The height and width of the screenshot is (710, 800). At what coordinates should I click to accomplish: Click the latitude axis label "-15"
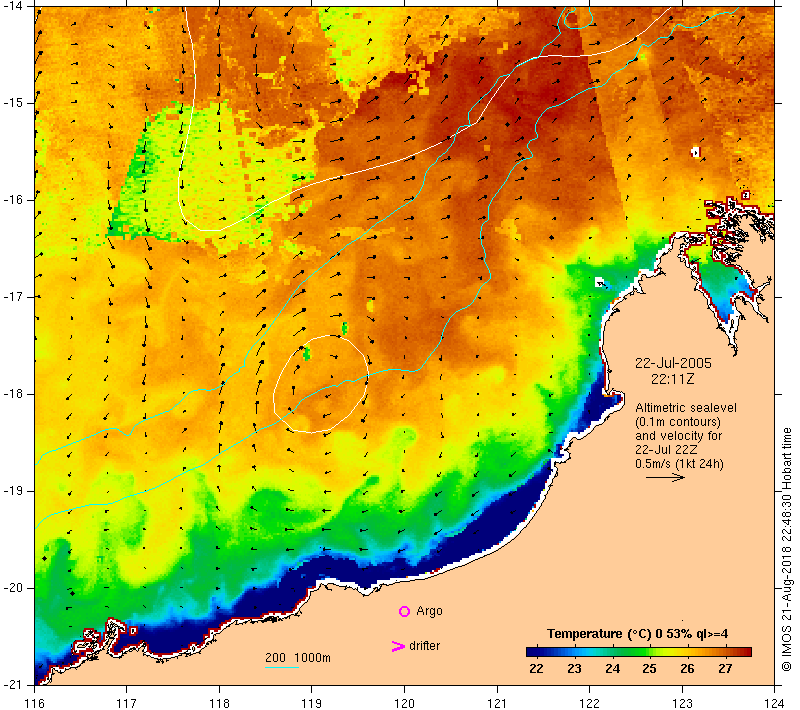point(13,103)
